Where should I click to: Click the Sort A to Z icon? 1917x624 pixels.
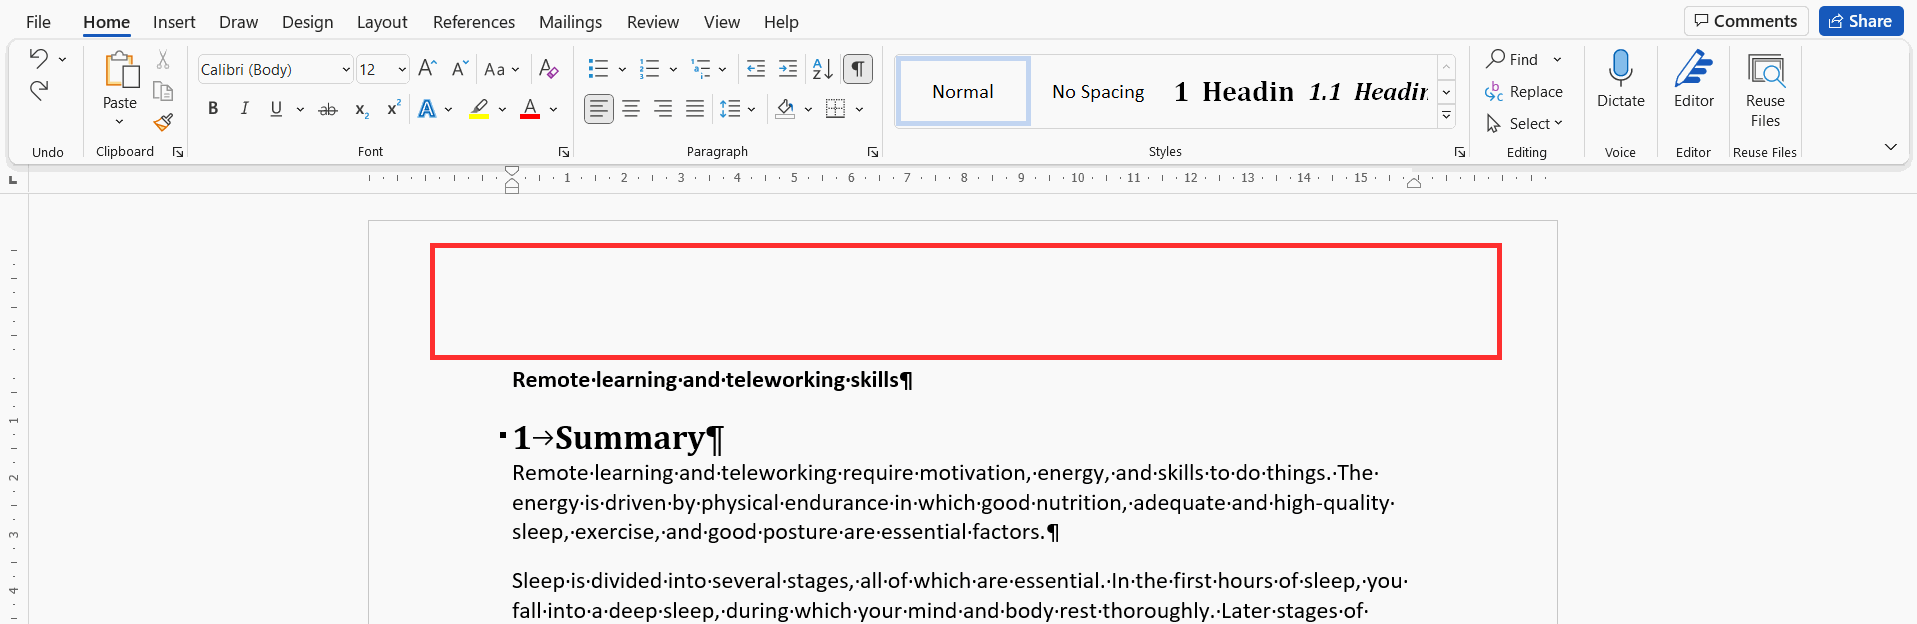point(822,69)
